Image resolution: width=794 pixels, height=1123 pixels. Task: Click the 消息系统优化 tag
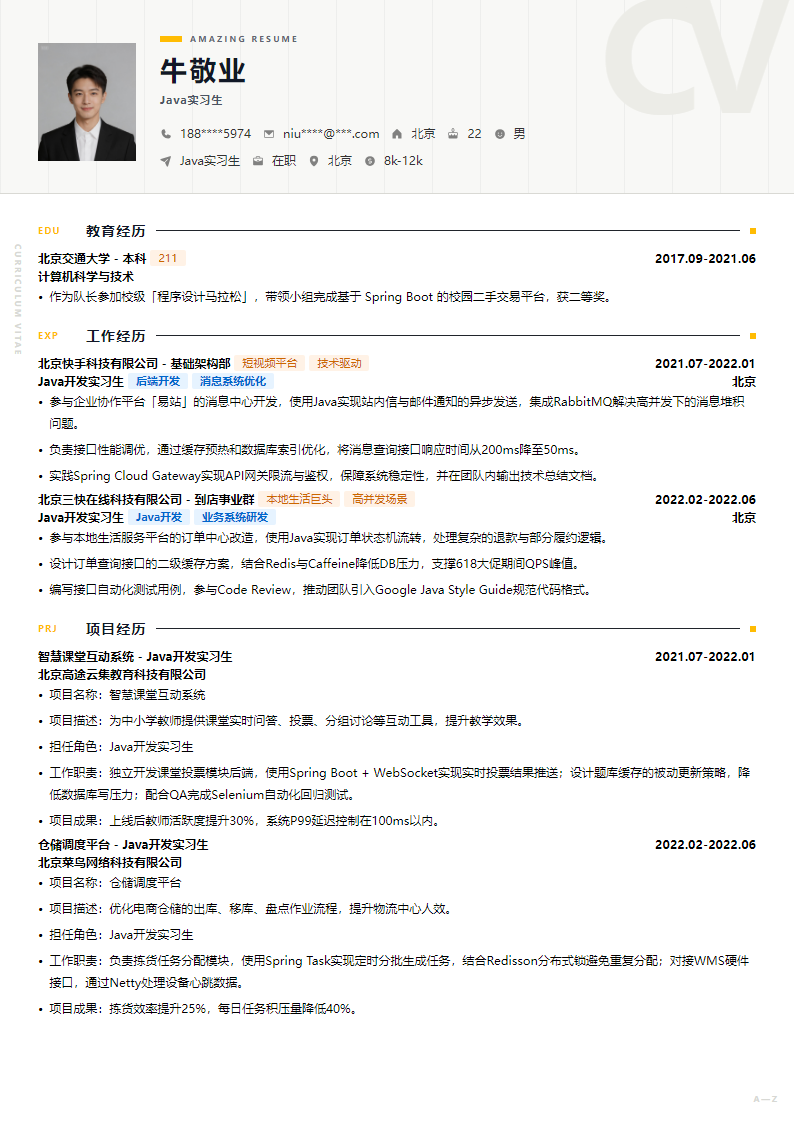click(x=233, y=381)
